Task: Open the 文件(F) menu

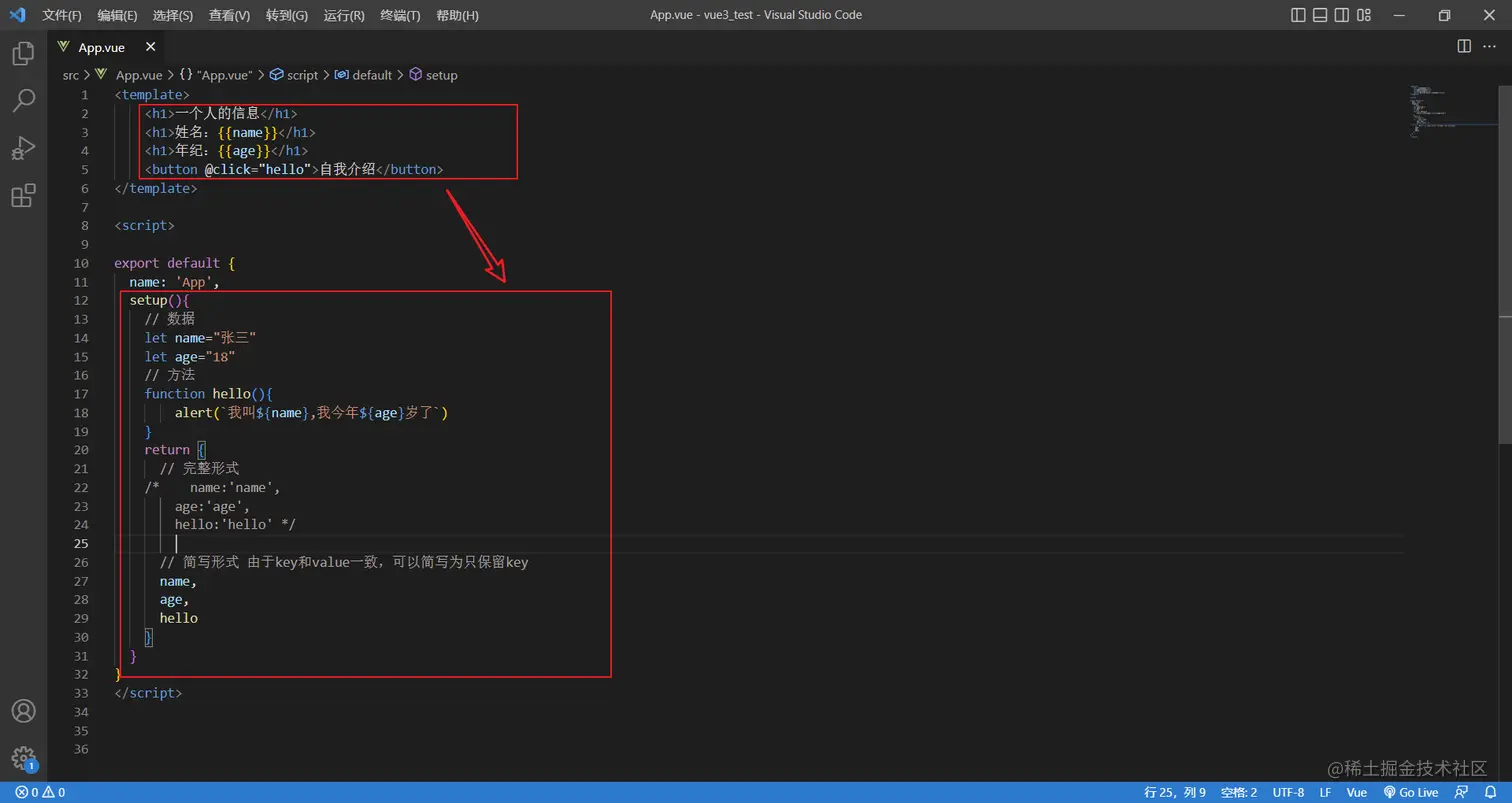Action: tap(62, 15)
